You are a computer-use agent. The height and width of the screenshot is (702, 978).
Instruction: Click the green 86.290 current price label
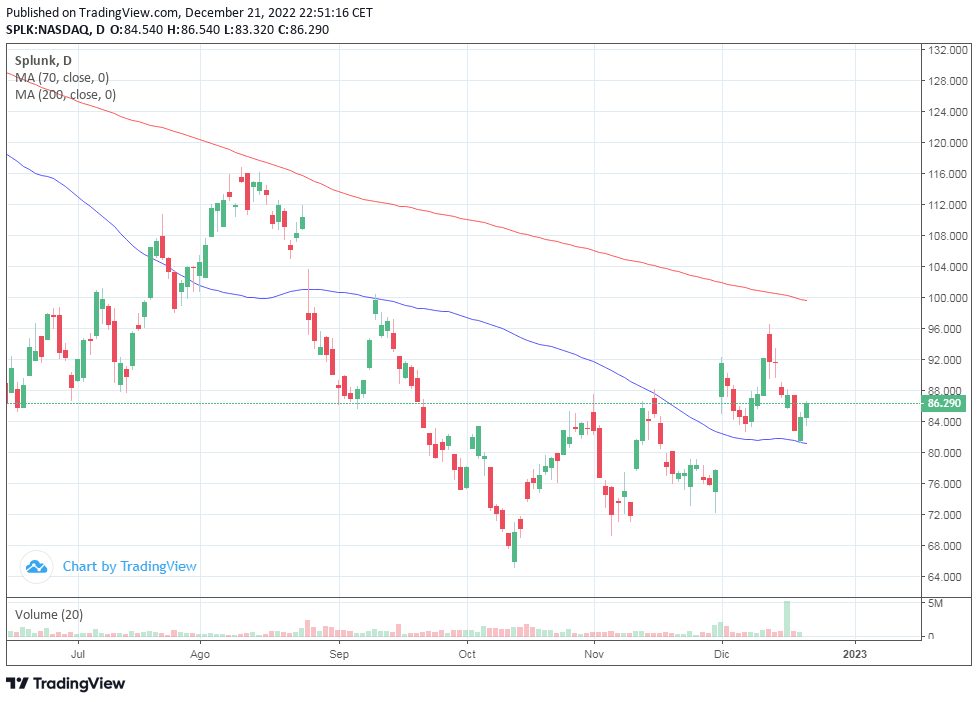pyautogui.click(x=944, y=403)
